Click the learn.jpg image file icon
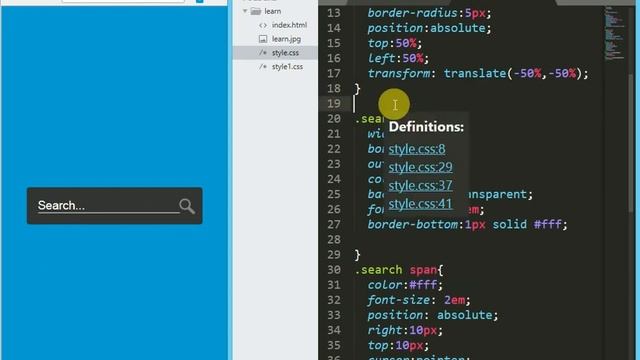Image resolution: width=640 pixels, height=360 pixels. click(x=263, y=39)
